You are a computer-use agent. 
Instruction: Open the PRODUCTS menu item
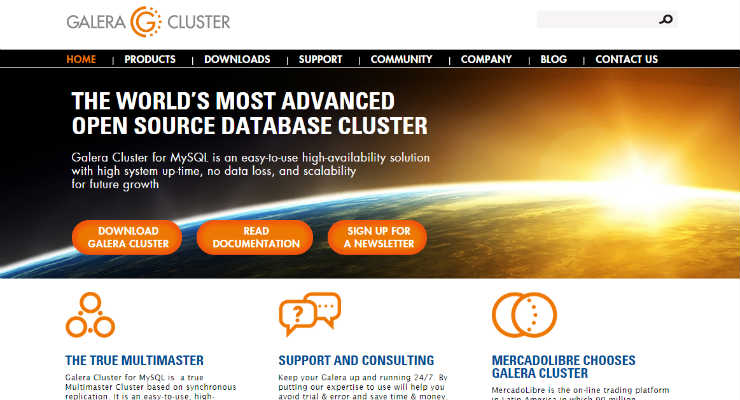click(150, 59)
